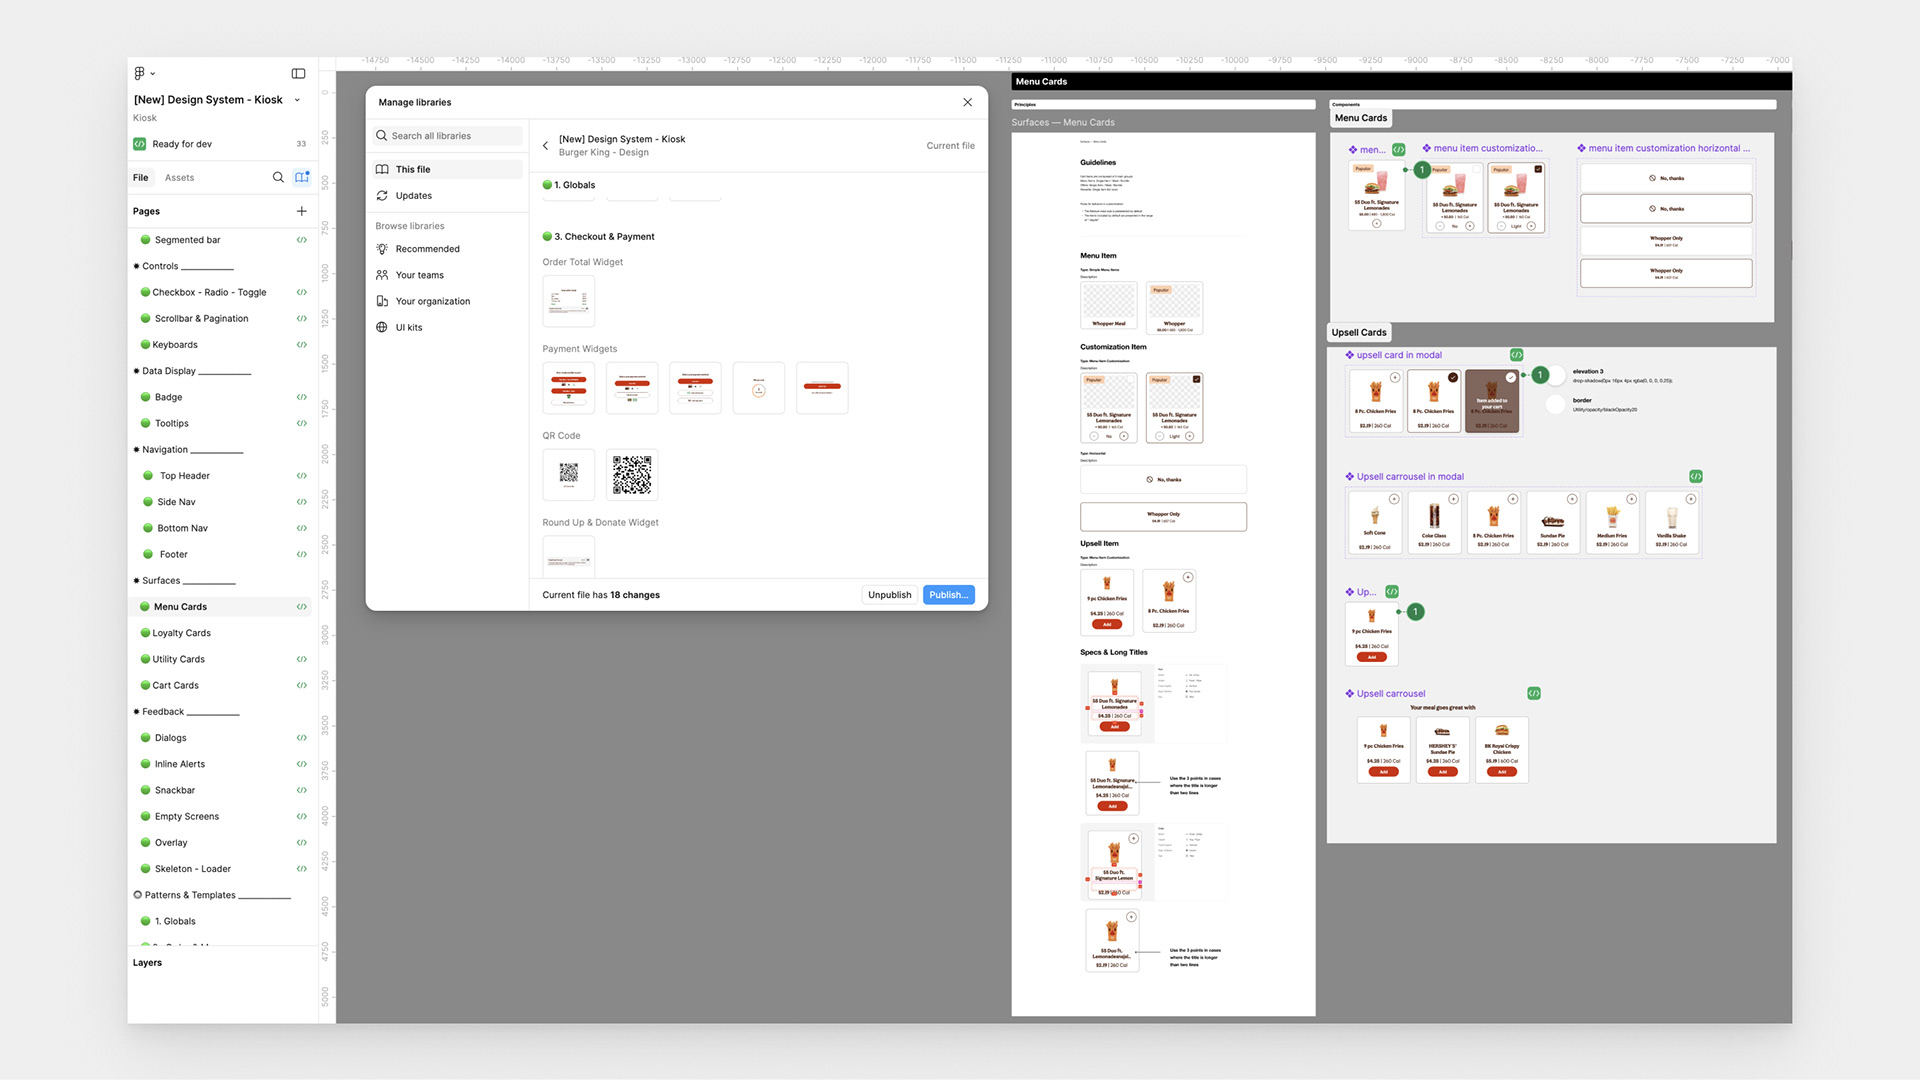Select the large QR Code thumbnail
1920x1080 pixels.
coord(632,475)
